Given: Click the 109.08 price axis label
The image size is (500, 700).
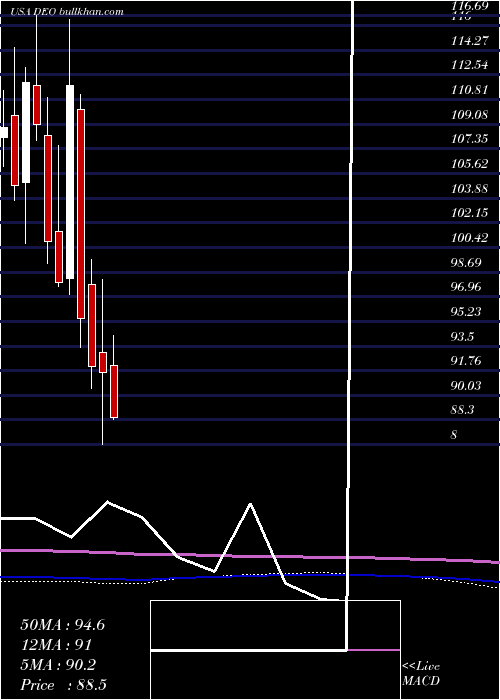Looking at the screenshot, I should pos(469,115).
